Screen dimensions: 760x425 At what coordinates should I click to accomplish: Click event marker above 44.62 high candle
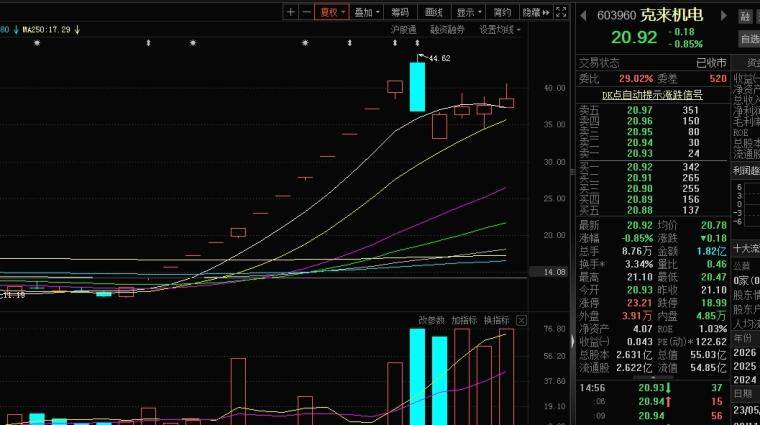pos(417,43)
